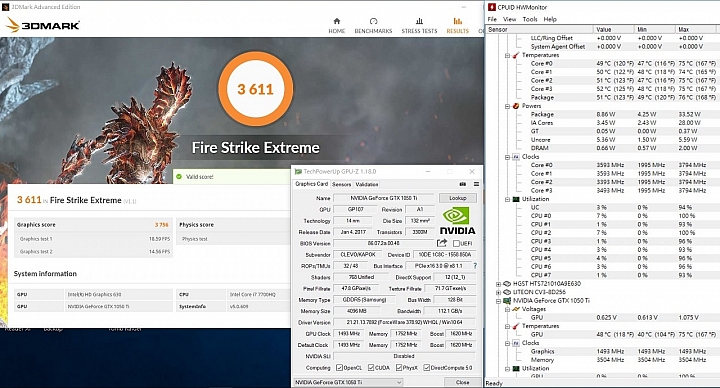
Task: Click the GPU-Z BIOS share/export icon
Action: 442,243
